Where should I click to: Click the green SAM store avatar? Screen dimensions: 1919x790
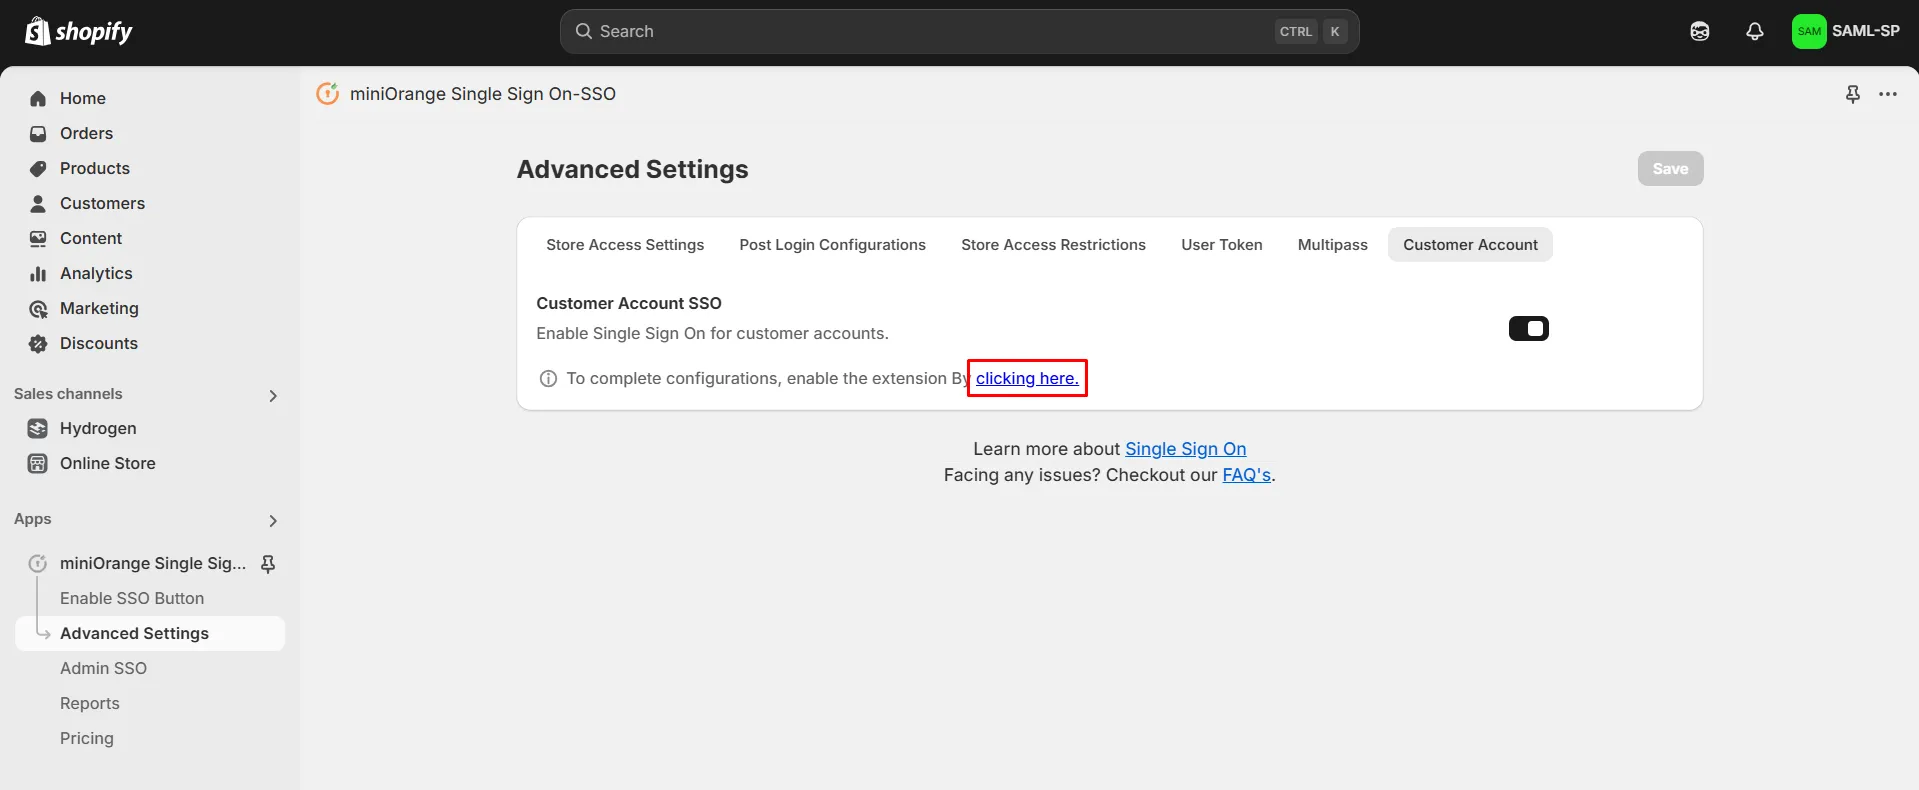tap(1809, 31)
